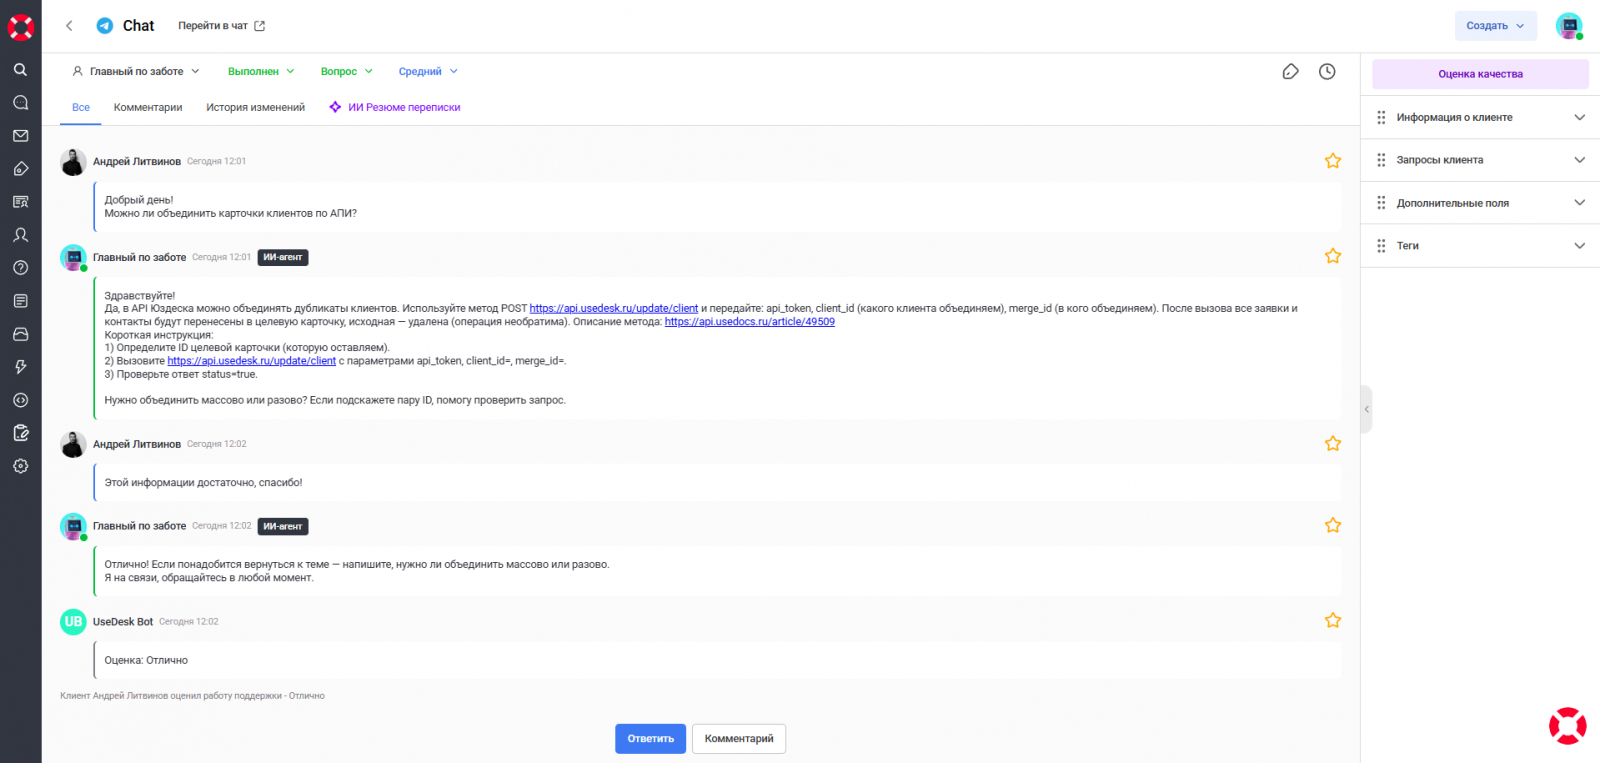Star Андрей Литвинов's first message
The height and width of the screenshot is (763, 1600).
(x=1332, y=161)
